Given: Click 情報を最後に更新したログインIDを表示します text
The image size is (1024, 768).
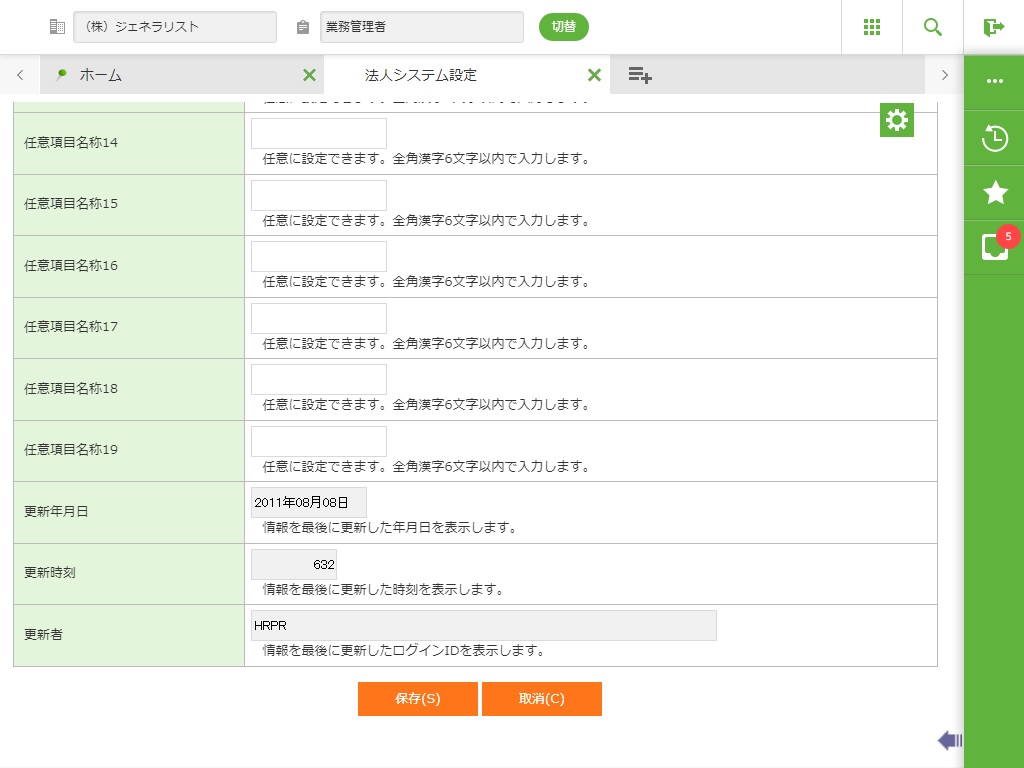Looking at the screenshot, I should click(404, 650).
